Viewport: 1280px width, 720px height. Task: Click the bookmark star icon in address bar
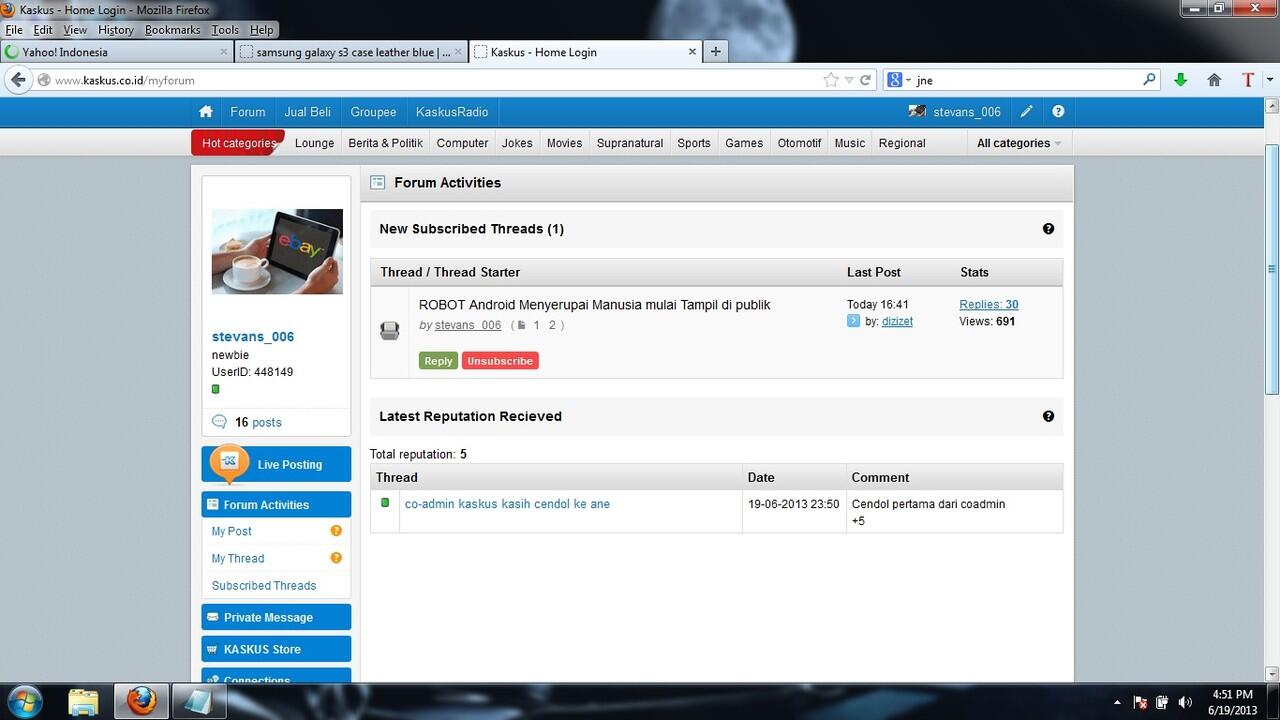click(x=831, y=80)
